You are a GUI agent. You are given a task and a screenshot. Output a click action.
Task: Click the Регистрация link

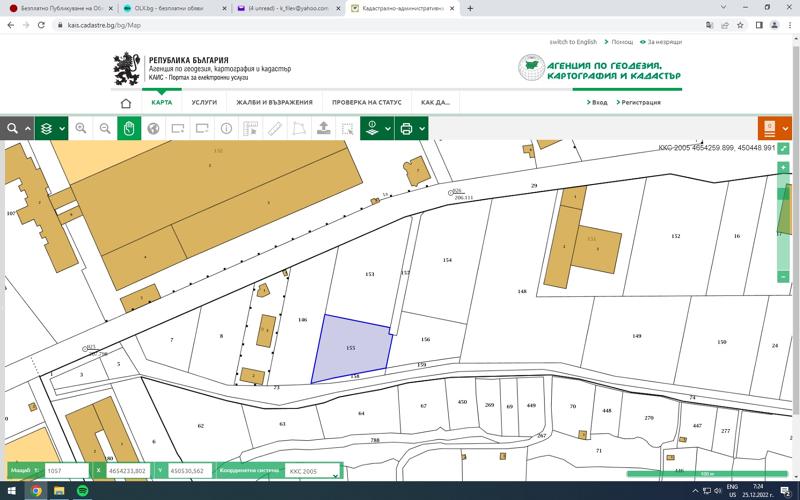[639, 102]
